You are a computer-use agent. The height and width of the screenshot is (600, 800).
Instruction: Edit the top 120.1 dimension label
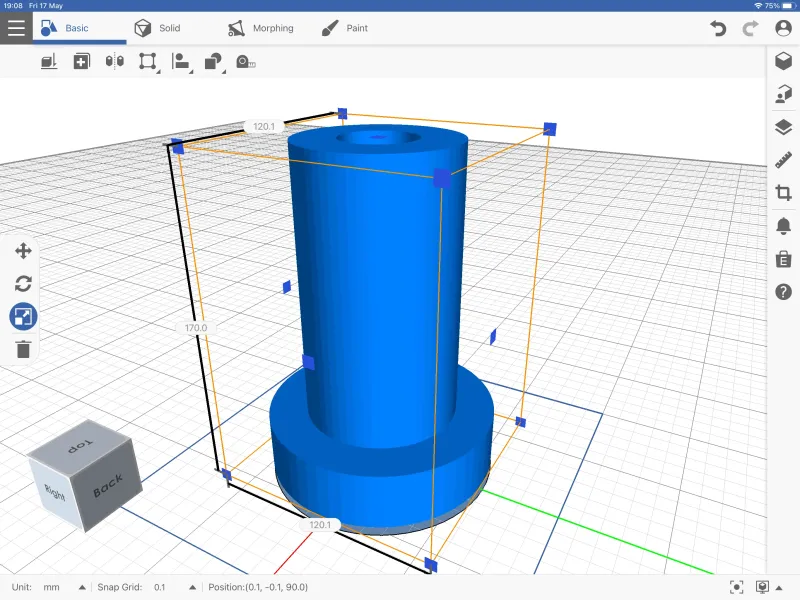coord(264,126)
